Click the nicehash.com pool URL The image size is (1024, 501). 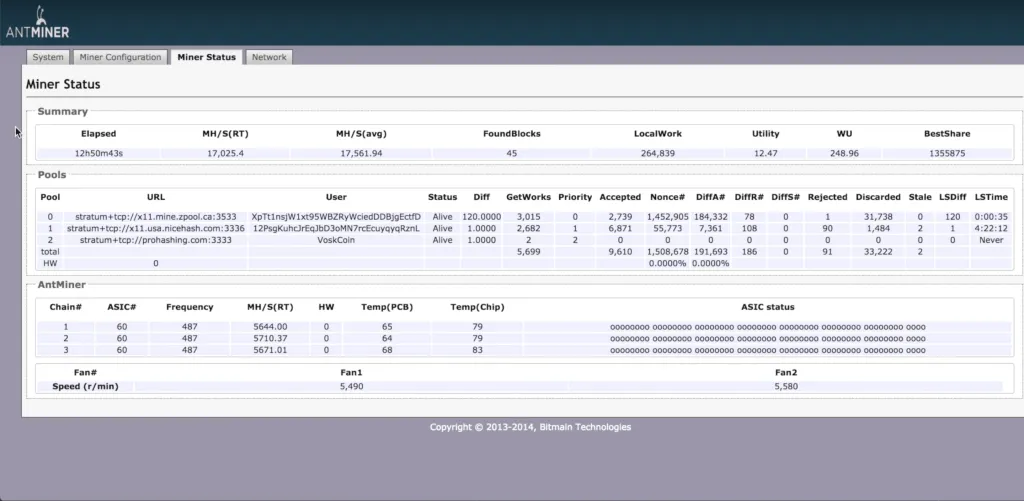(156, 229)
